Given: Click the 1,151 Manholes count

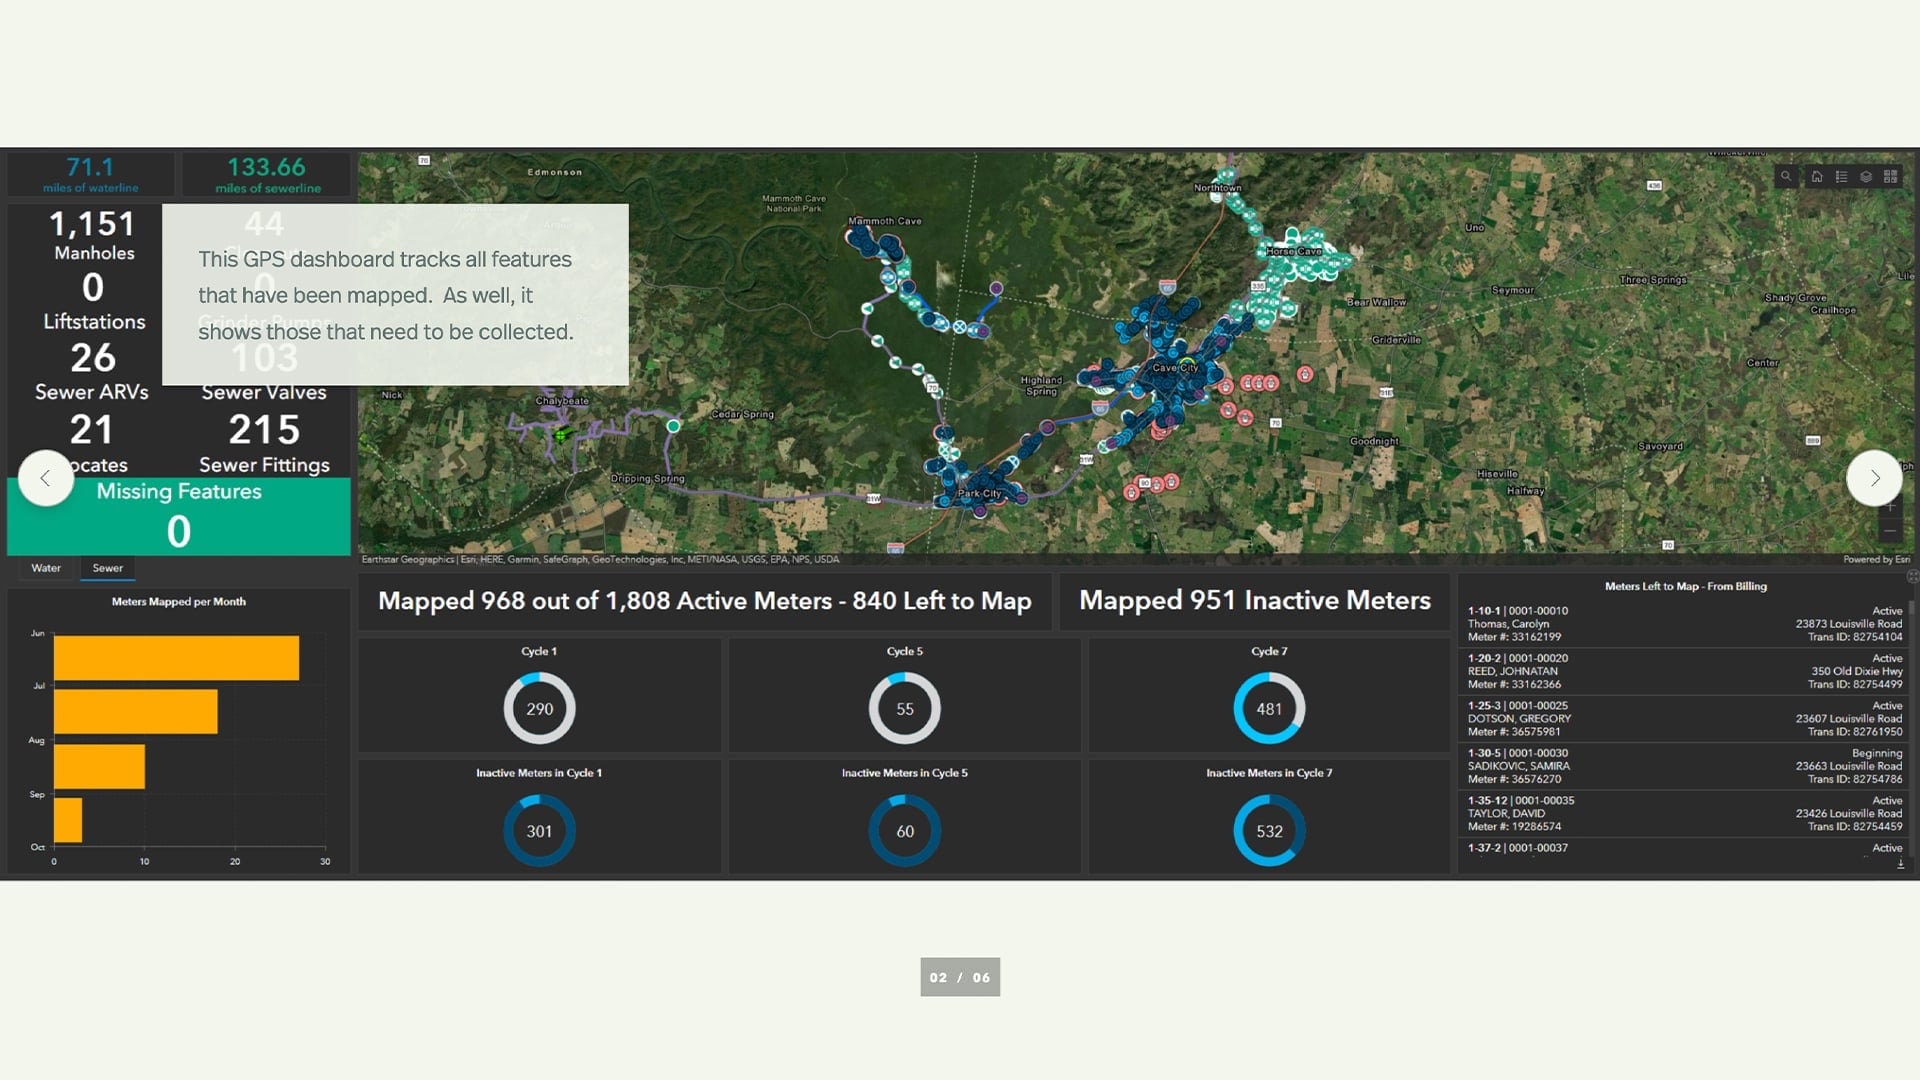Looking at the screenshot, I should [93, 236].
